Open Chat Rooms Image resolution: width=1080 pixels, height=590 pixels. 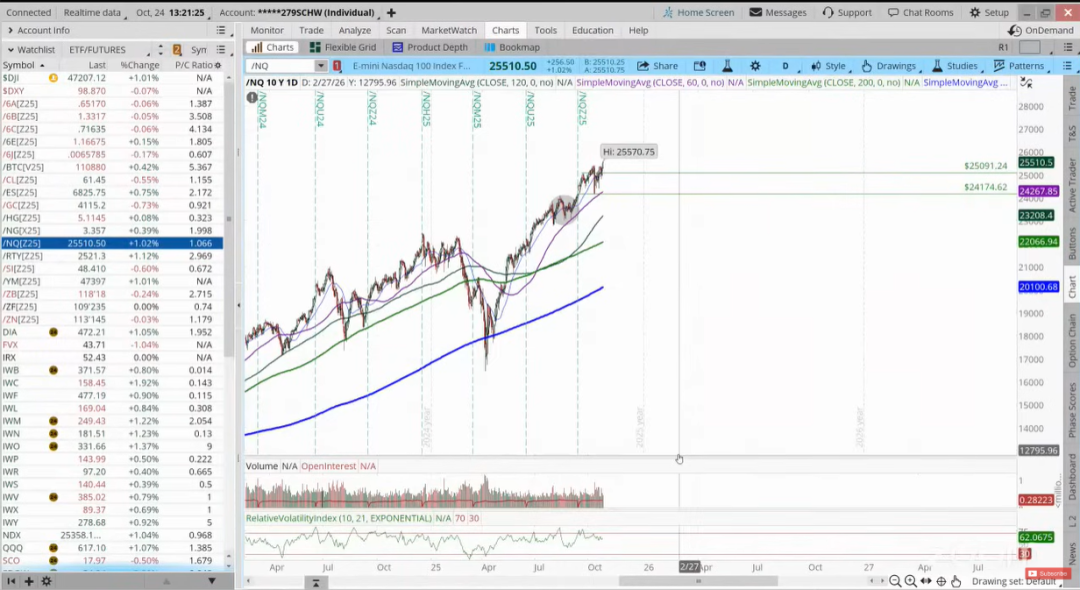tap(920, 12)
